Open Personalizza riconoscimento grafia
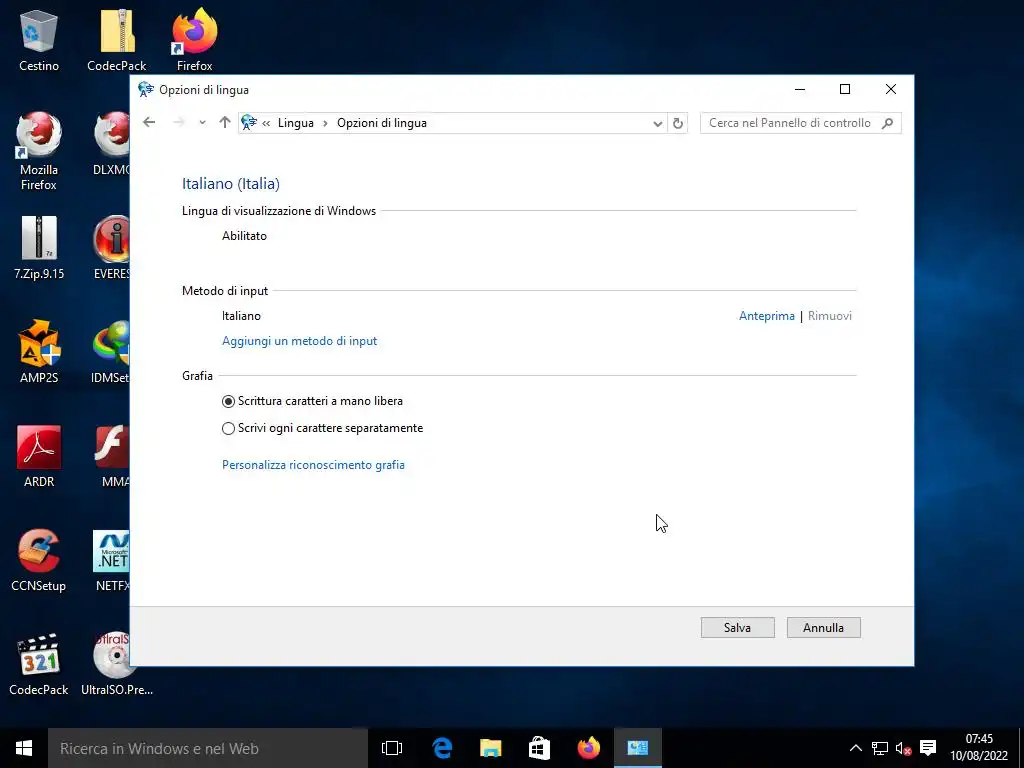1024x768 pixels. [x=313, y=465]
